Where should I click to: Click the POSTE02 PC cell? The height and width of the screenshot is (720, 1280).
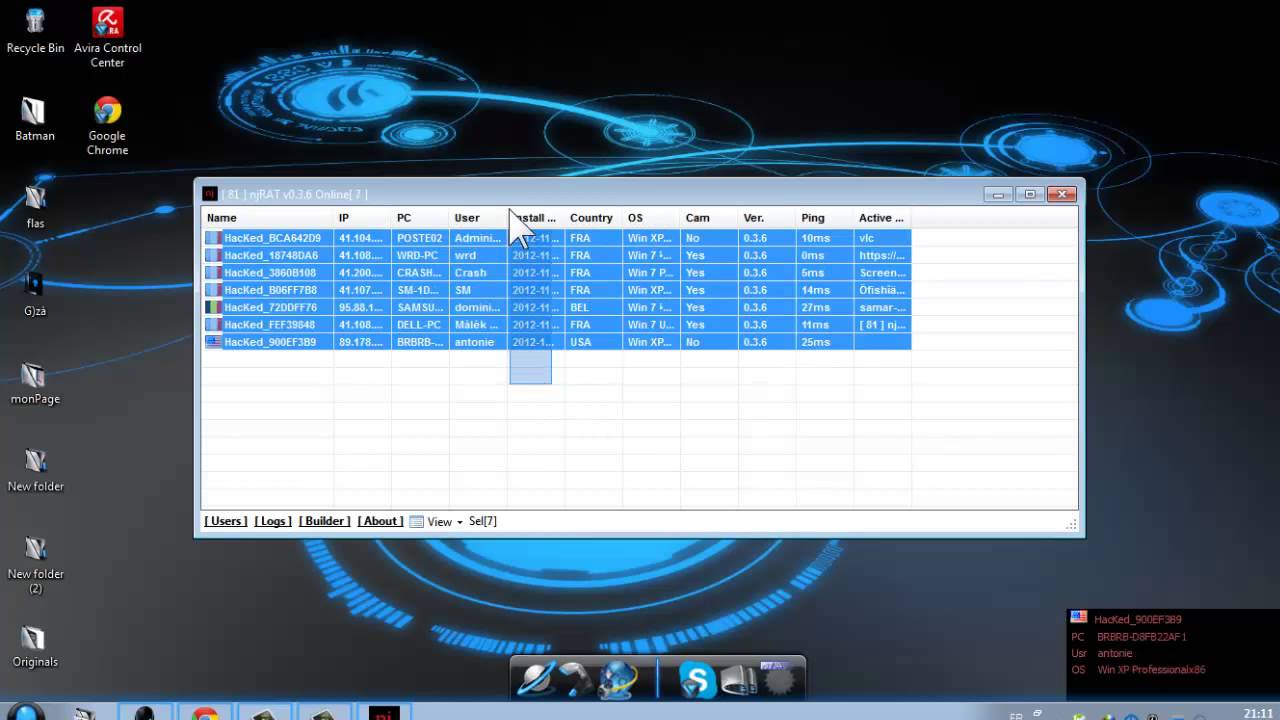click(419, 238)
